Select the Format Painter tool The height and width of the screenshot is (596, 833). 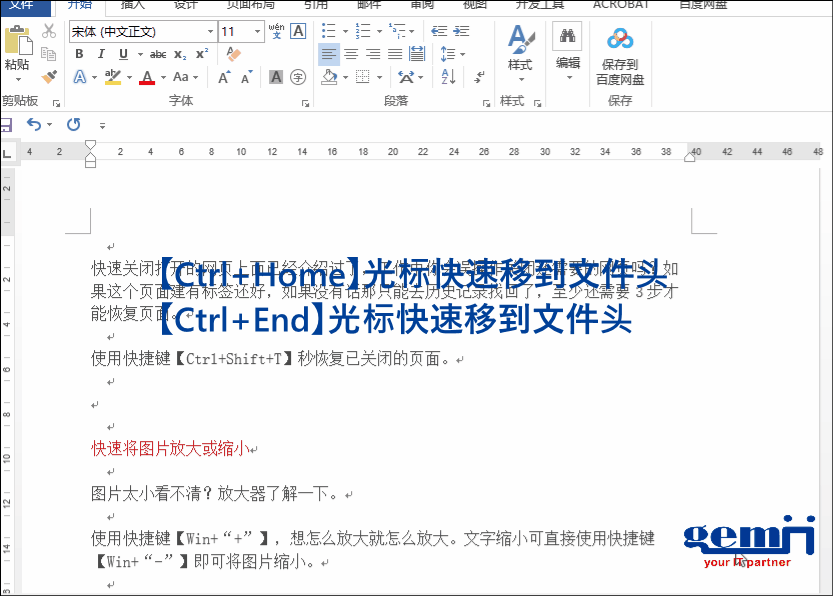[50, 77]
